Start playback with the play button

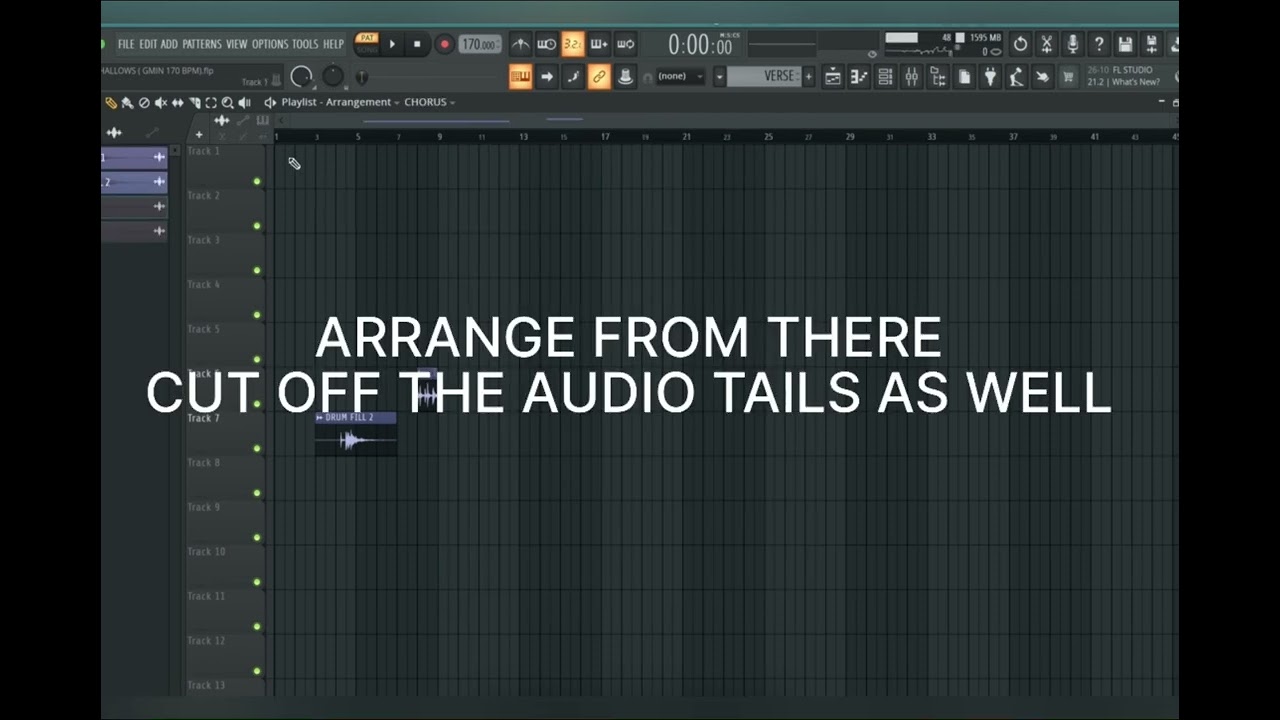coord(392,44)
